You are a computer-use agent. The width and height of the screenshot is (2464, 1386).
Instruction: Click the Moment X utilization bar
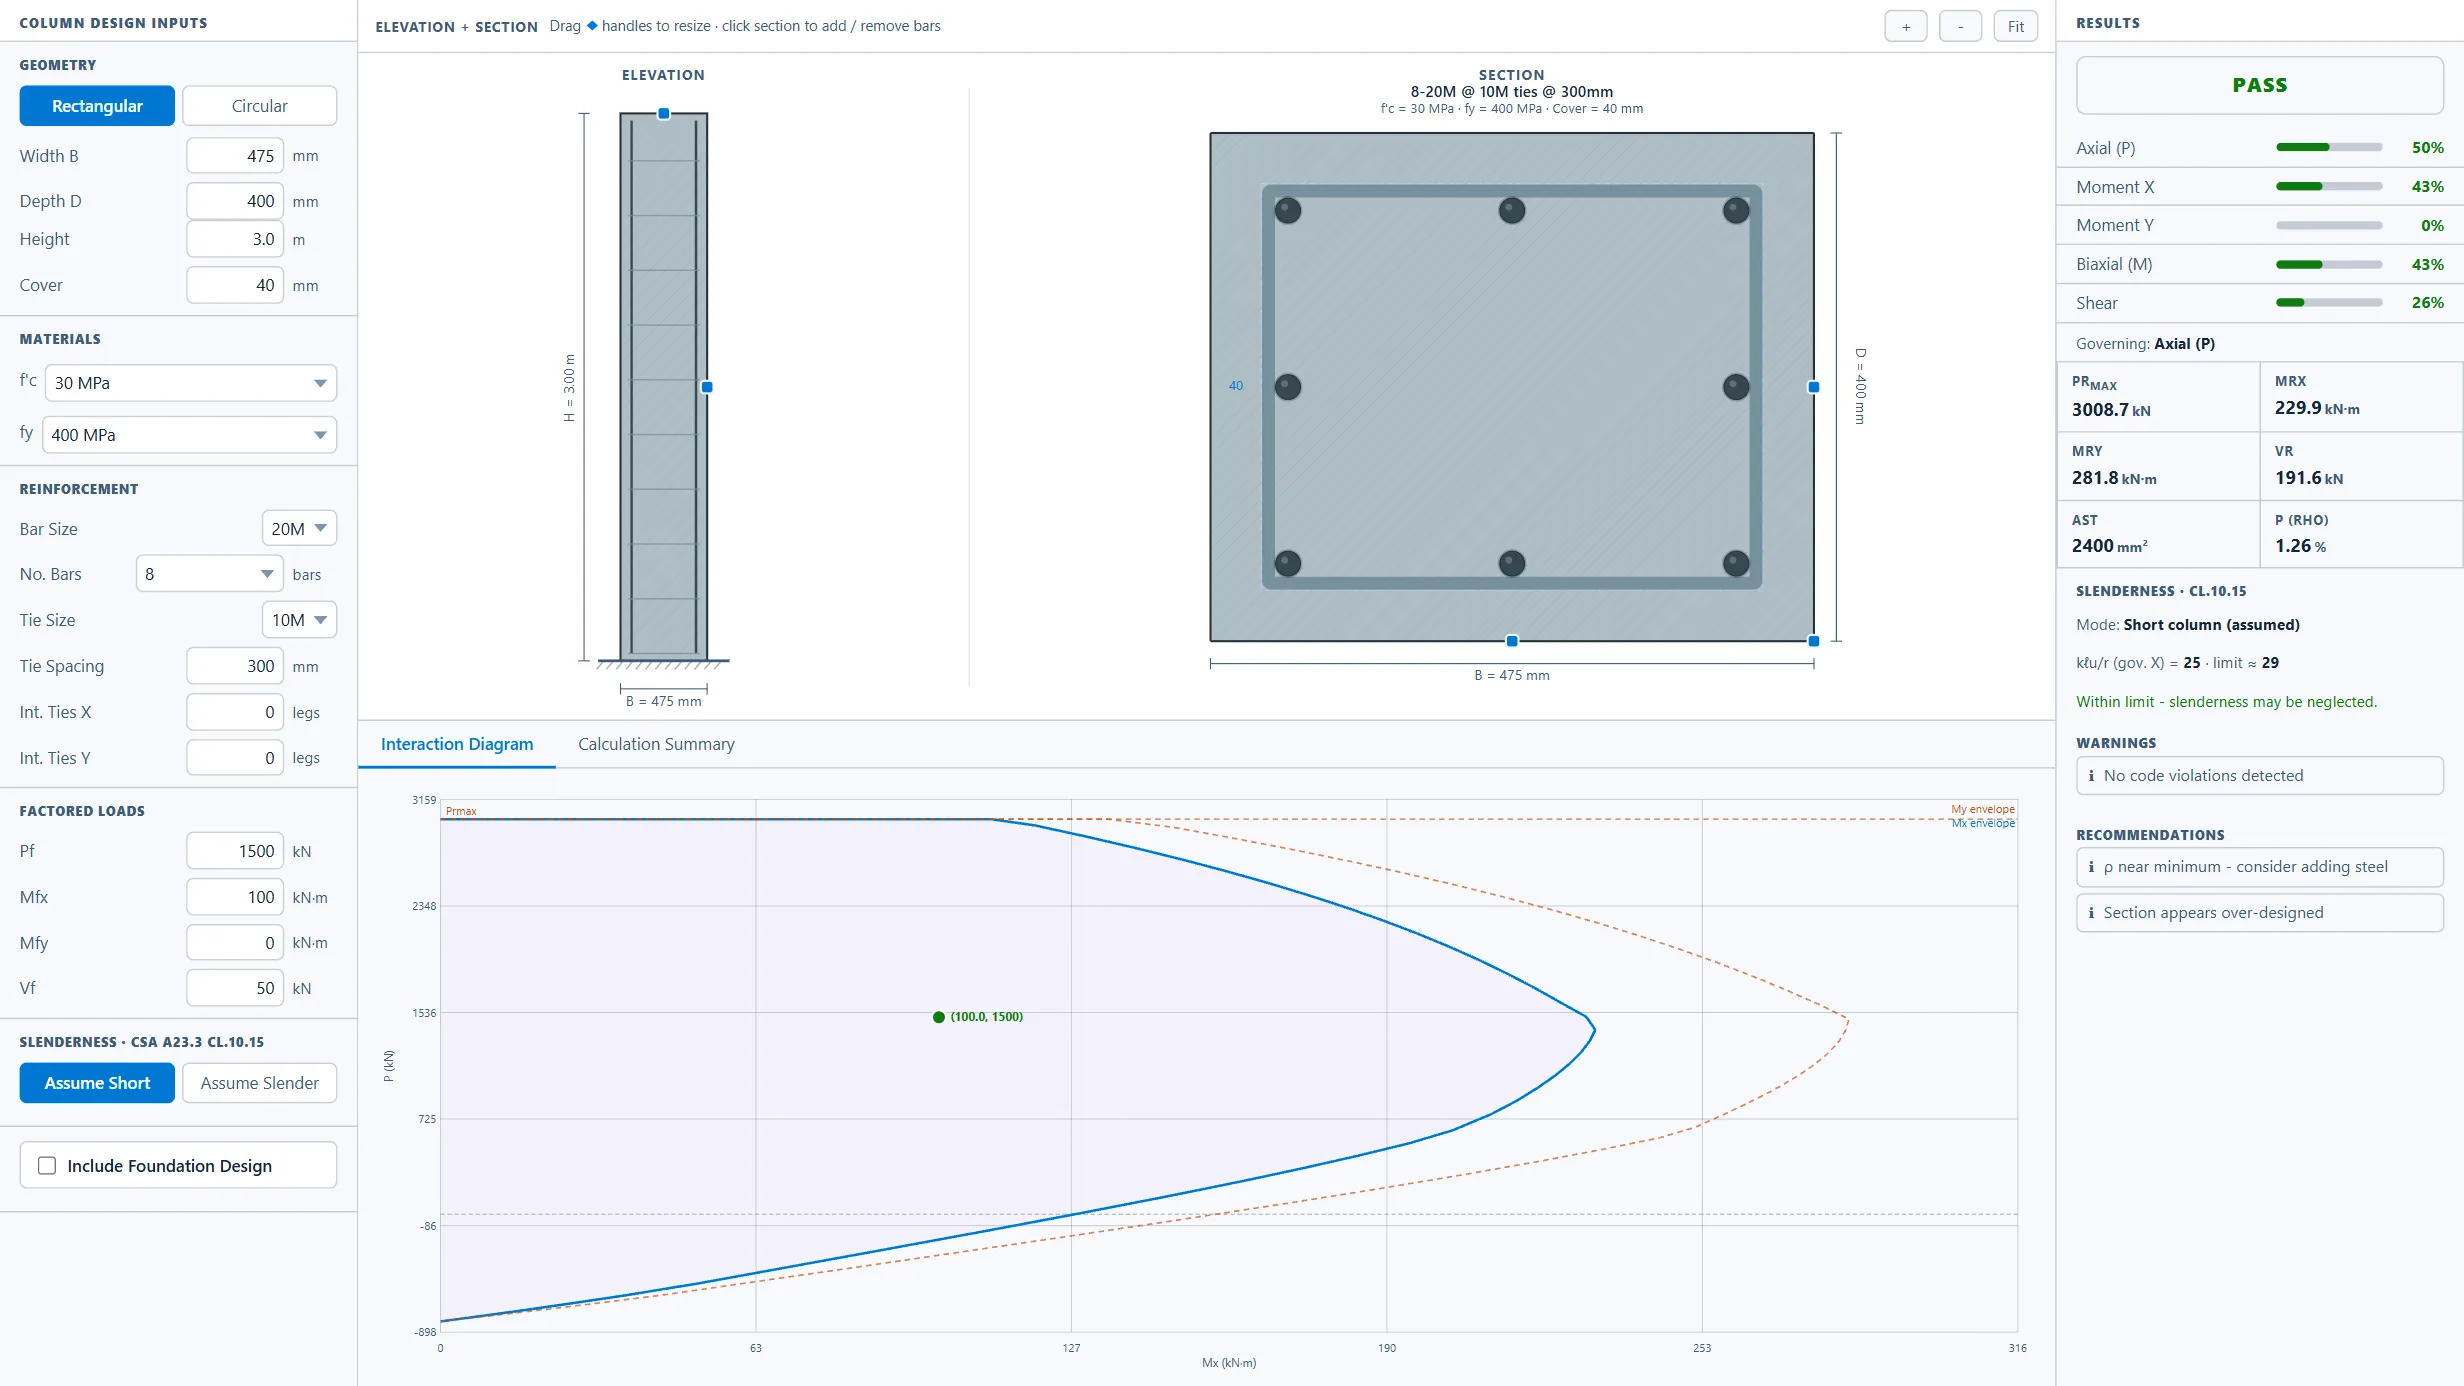(2329, 187)
